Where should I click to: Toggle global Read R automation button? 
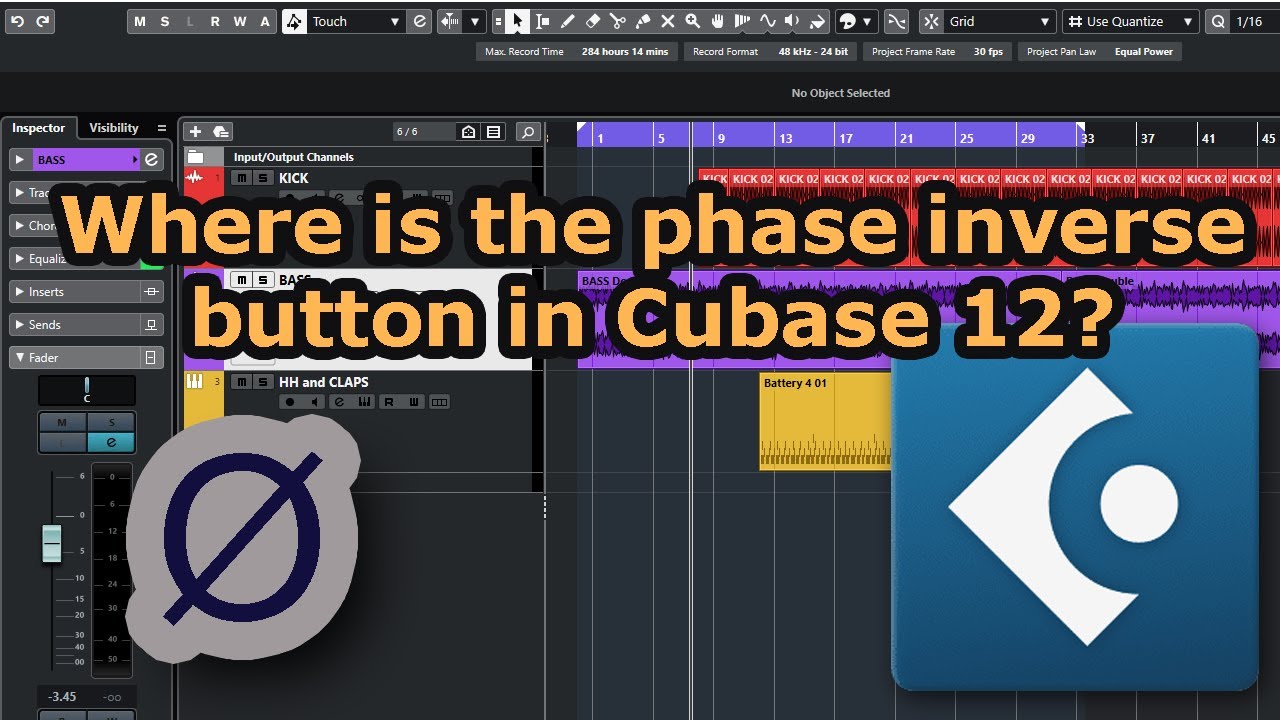tap(215, 21)
